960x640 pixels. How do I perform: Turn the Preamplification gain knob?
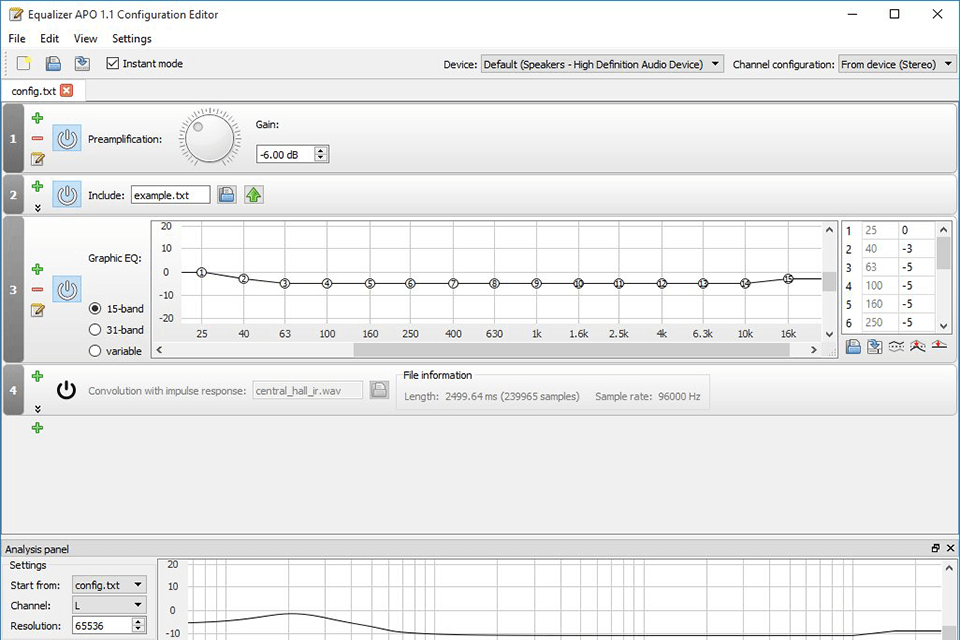point(208,138)
